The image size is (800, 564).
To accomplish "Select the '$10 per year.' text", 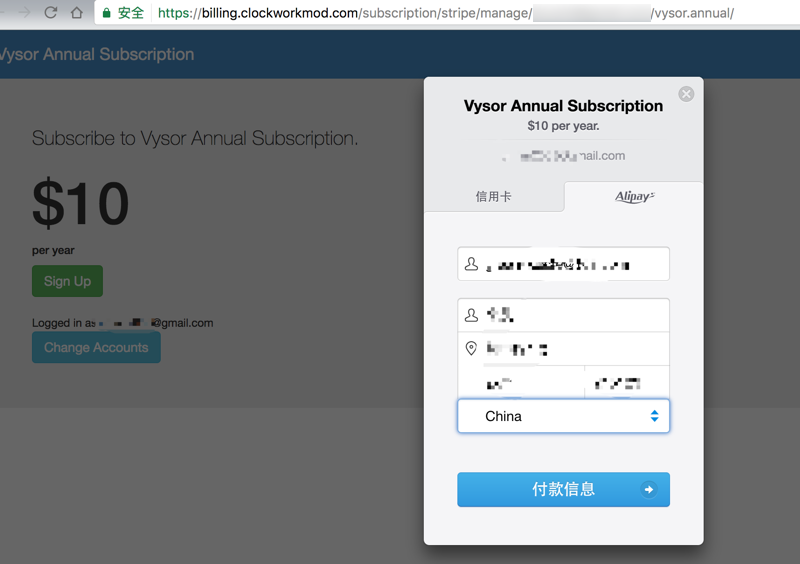I will point(563,126).
